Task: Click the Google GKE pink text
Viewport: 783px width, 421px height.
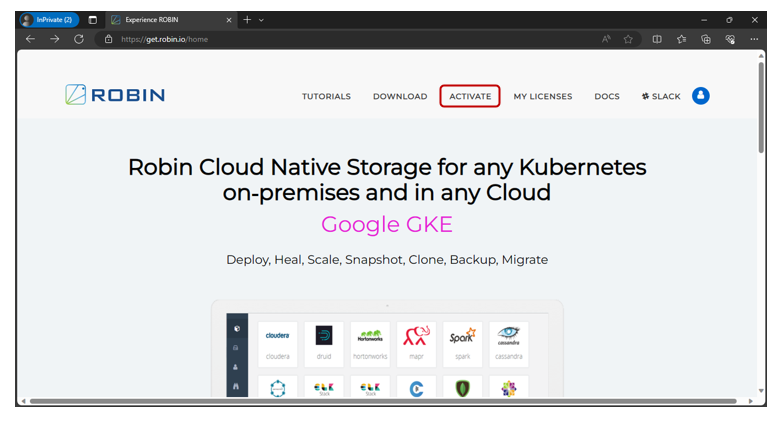Action: click(387, 224)
